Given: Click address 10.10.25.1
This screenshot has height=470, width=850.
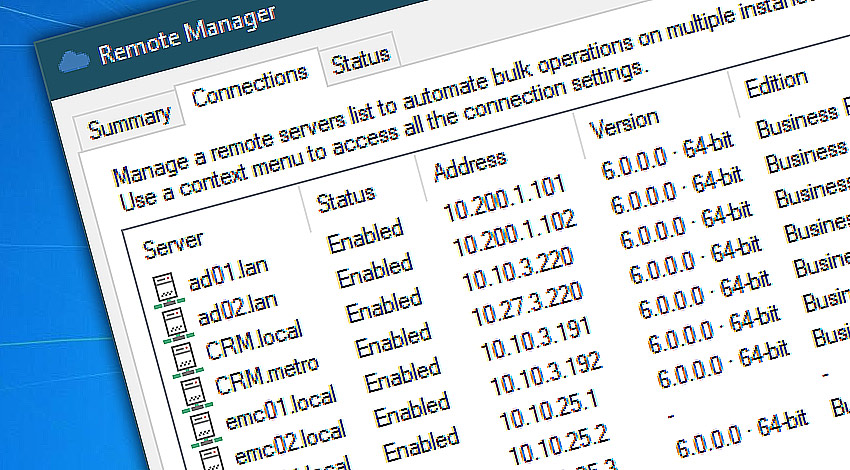Looking at the screenshot, I should click(x=549, y=410).
